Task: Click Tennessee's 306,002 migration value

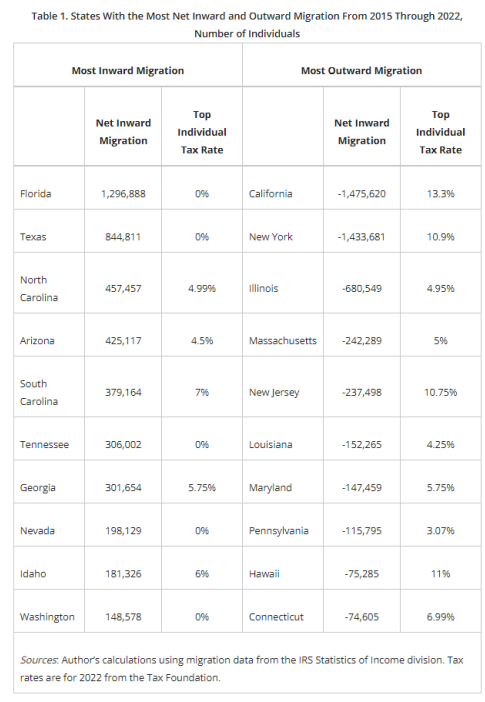Action: tap(123, 445)
